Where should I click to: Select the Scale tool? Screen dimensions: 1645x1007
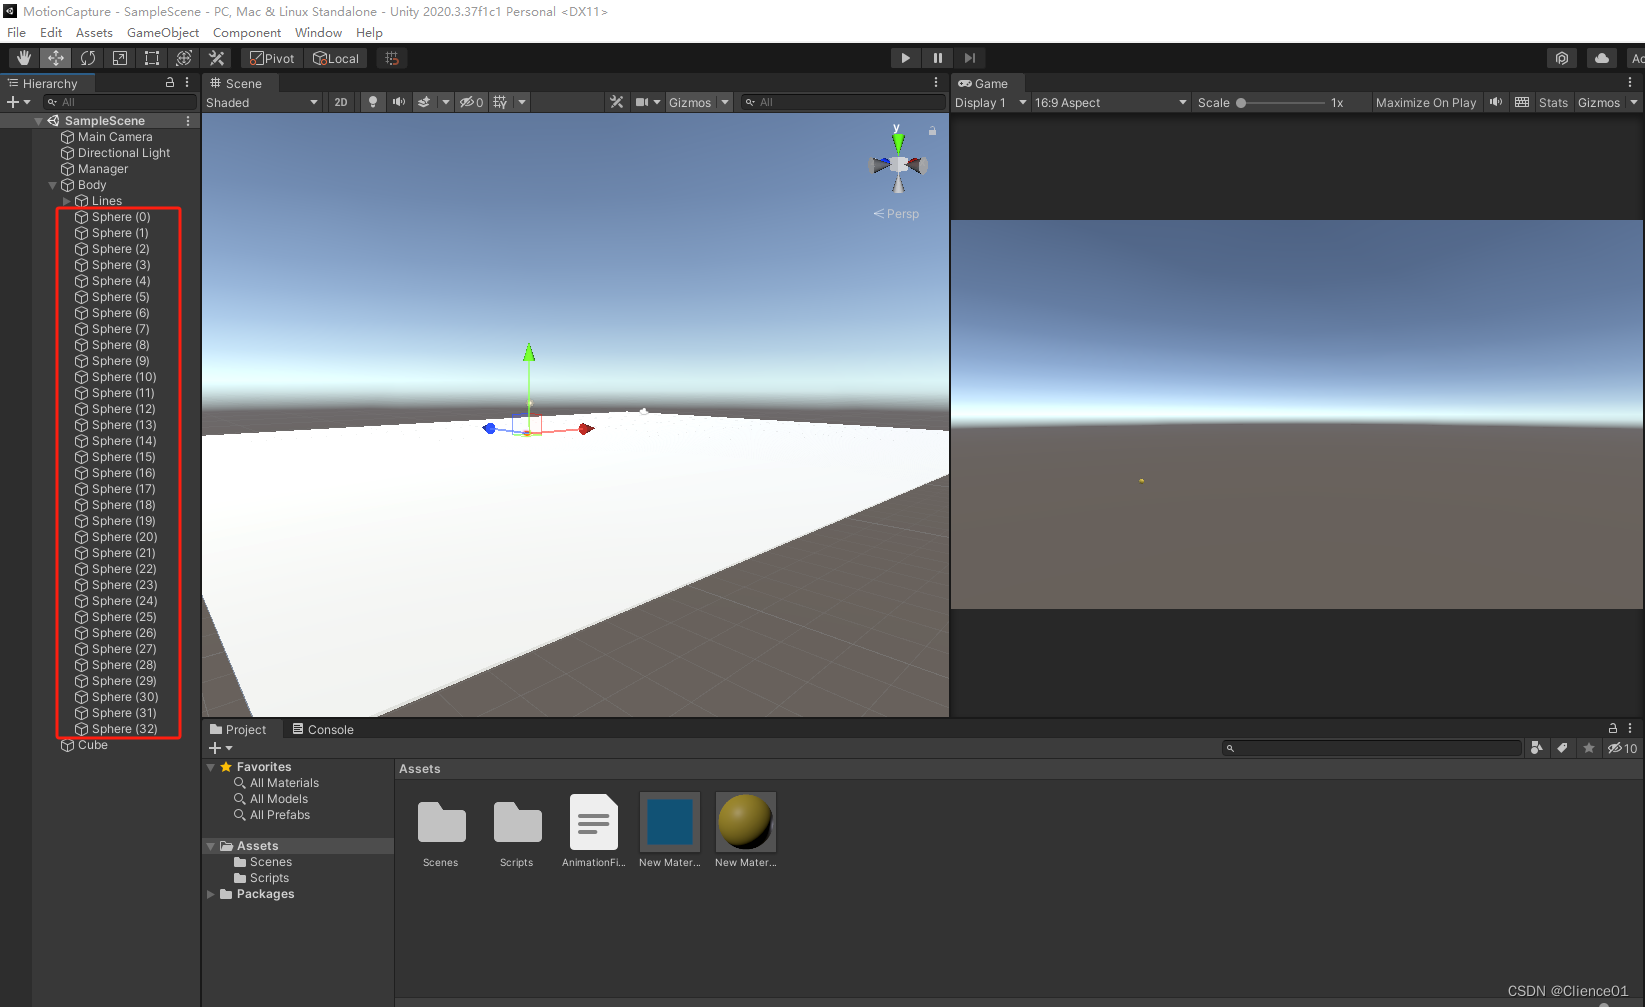(x=119, y=57)
